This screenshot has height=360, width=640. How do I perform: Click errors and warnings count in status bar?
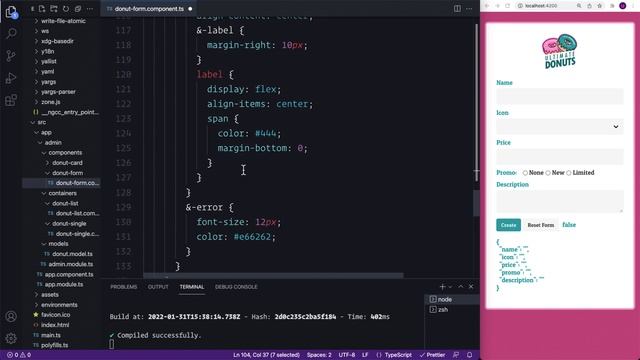[19, 355]
